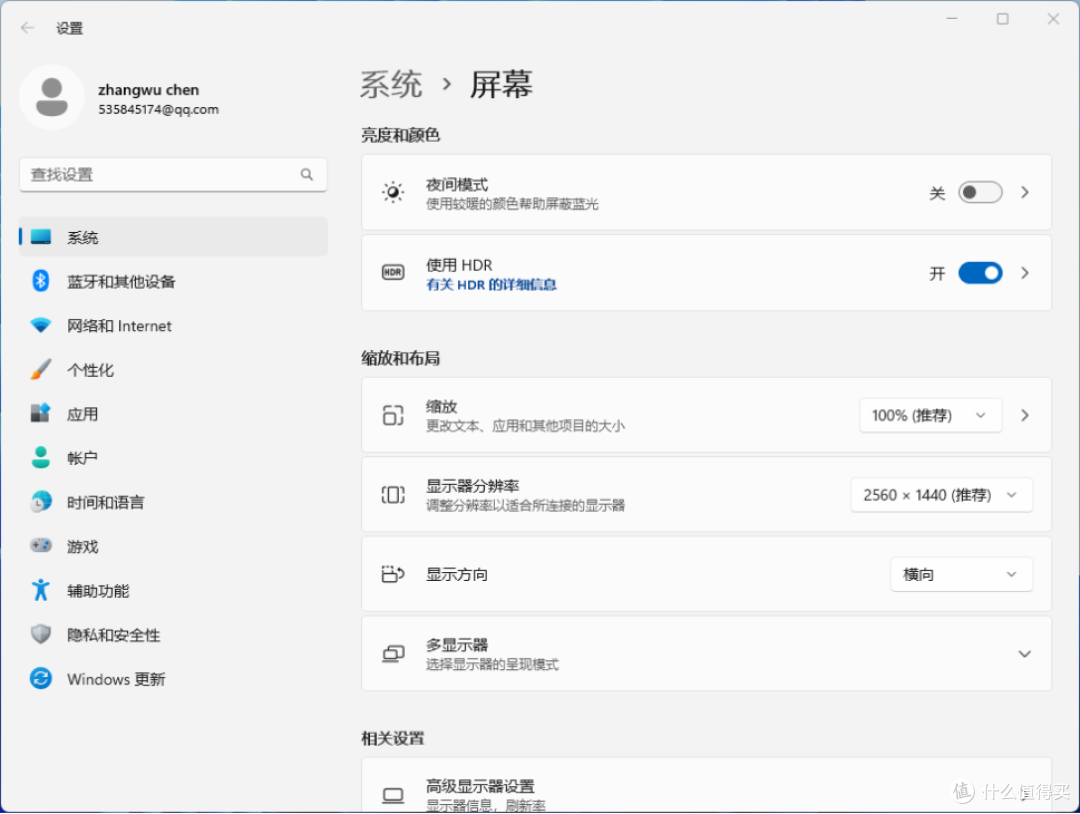Viewport: 1080px width, 814px height.
Task: Open the 缩放 100% (推荐) dropdown
Action: (x=930, y=415)
